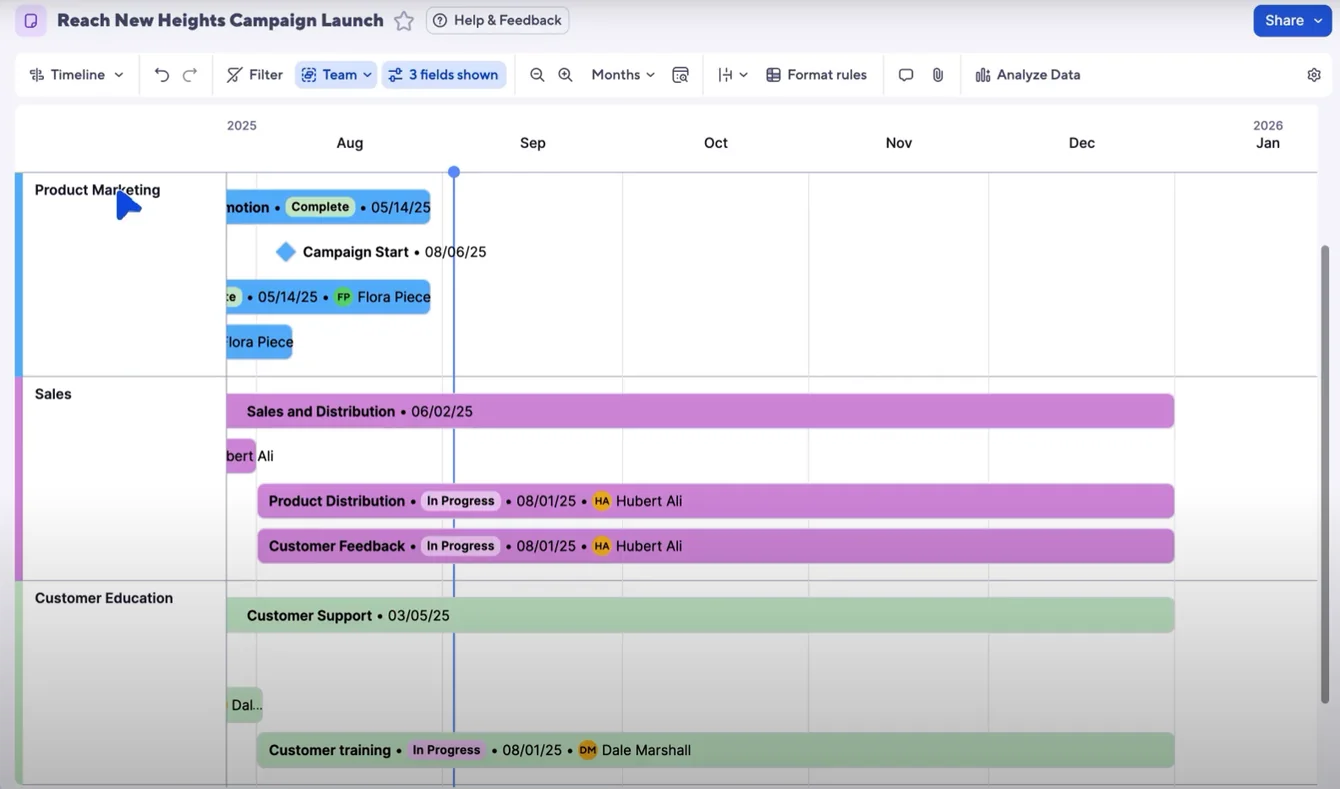Image resolution: width=1340 pixels, height=789 pixels.
Task: Open the row spacing layout dropdown
Action: point(733,75)
